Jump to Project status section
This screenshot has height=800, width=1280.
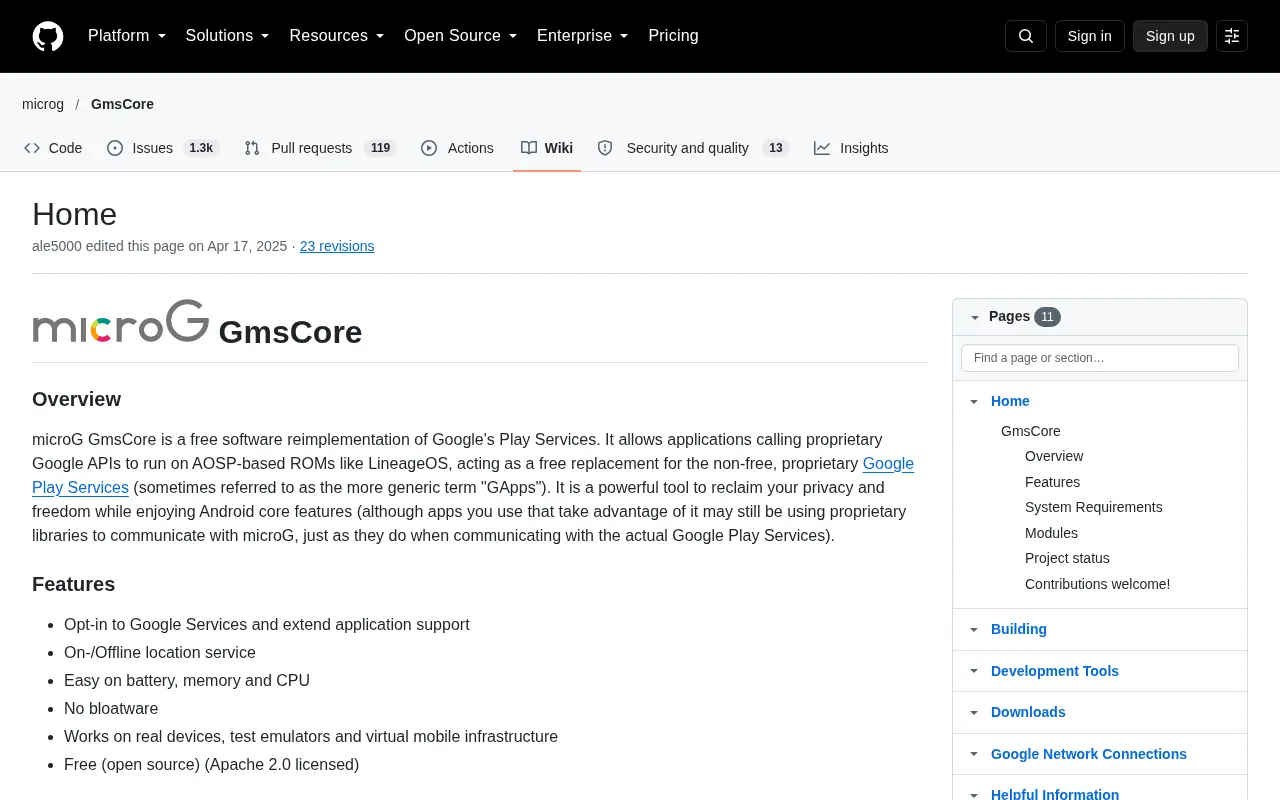point(1067,558)
